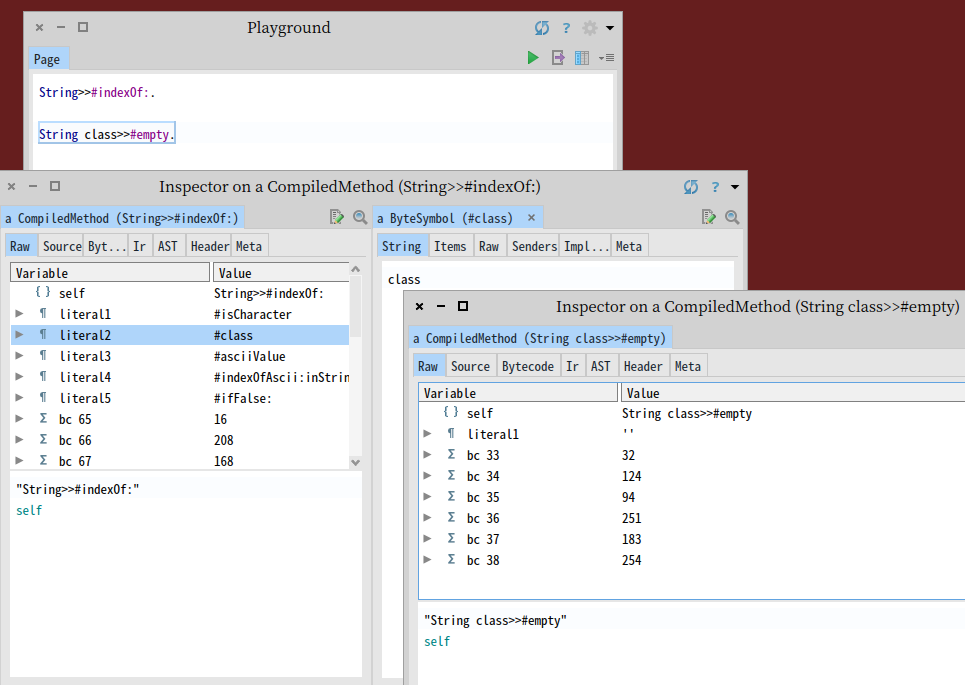The image size is (965, 685).
Task: Select the Items tab in ByteSymbol pane
Action: 450,246
